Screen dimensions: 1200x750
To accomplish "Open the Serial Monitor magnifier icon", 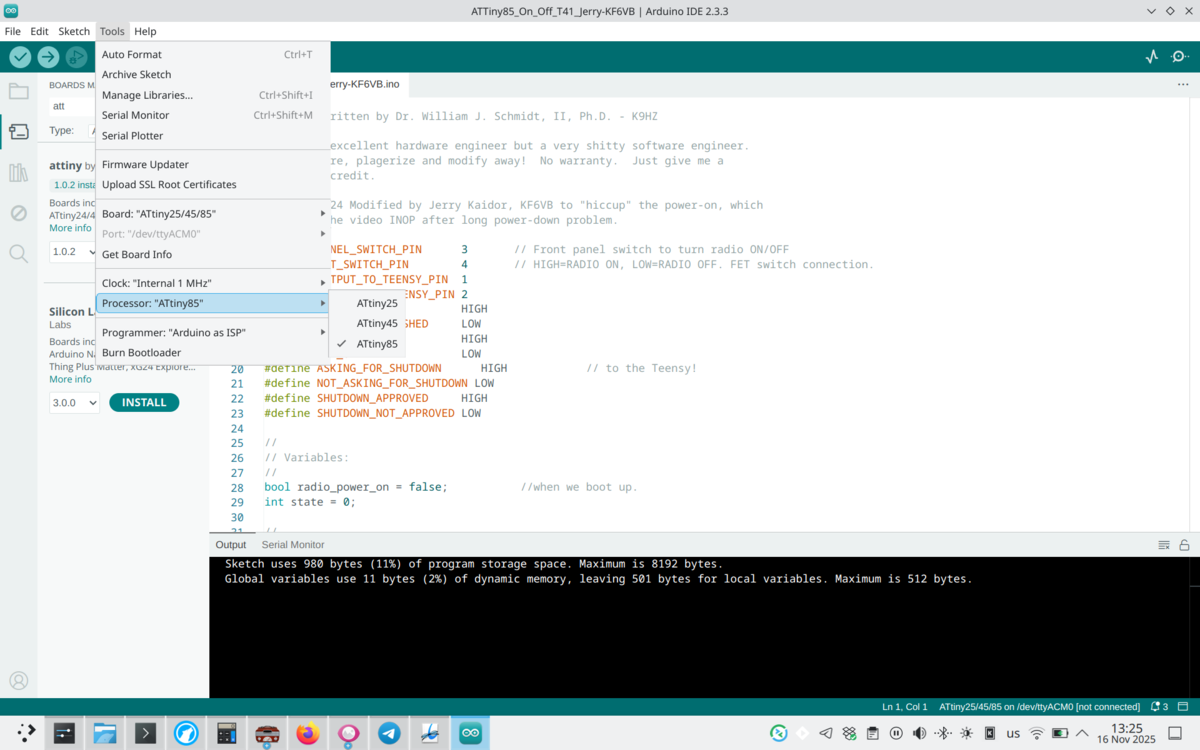I will point(1180,57).
